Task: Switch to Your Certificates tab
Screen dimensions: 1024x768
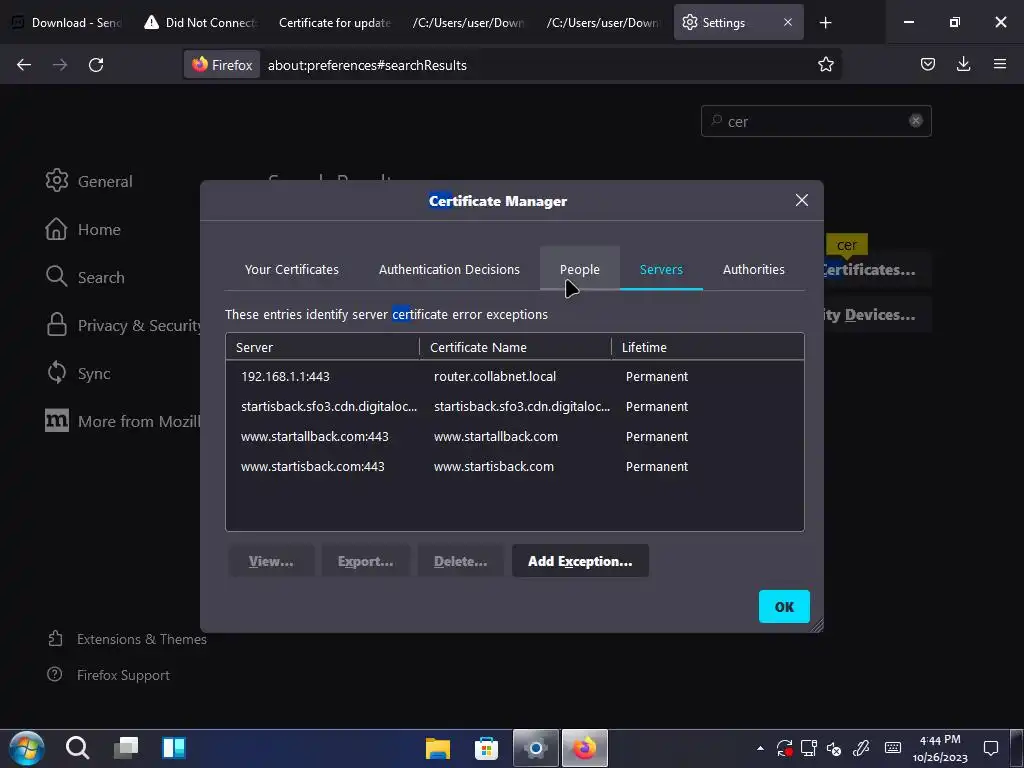Action: (292, 270)
